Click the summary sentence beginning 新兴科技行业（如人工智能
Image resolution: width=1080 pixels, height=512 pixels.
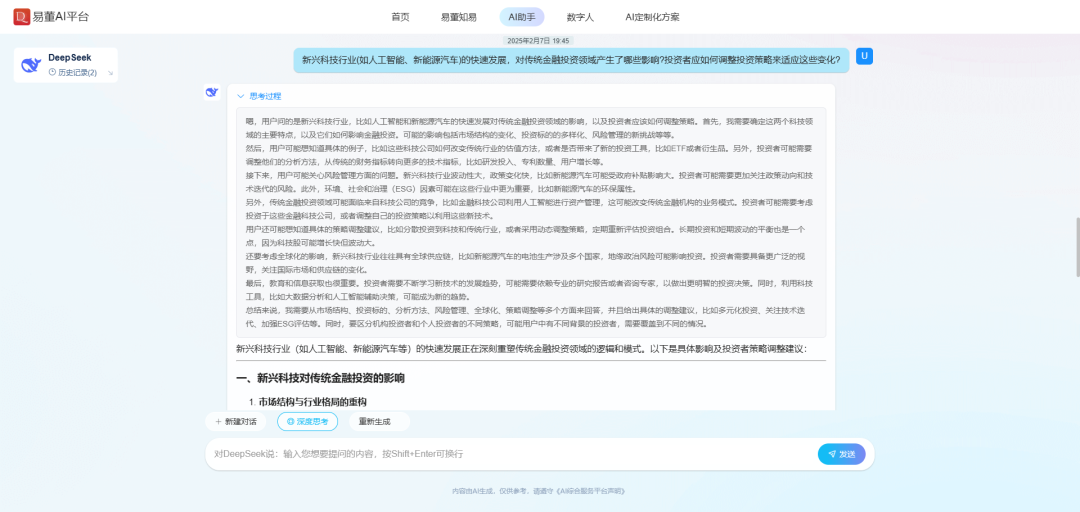point(521,349)
